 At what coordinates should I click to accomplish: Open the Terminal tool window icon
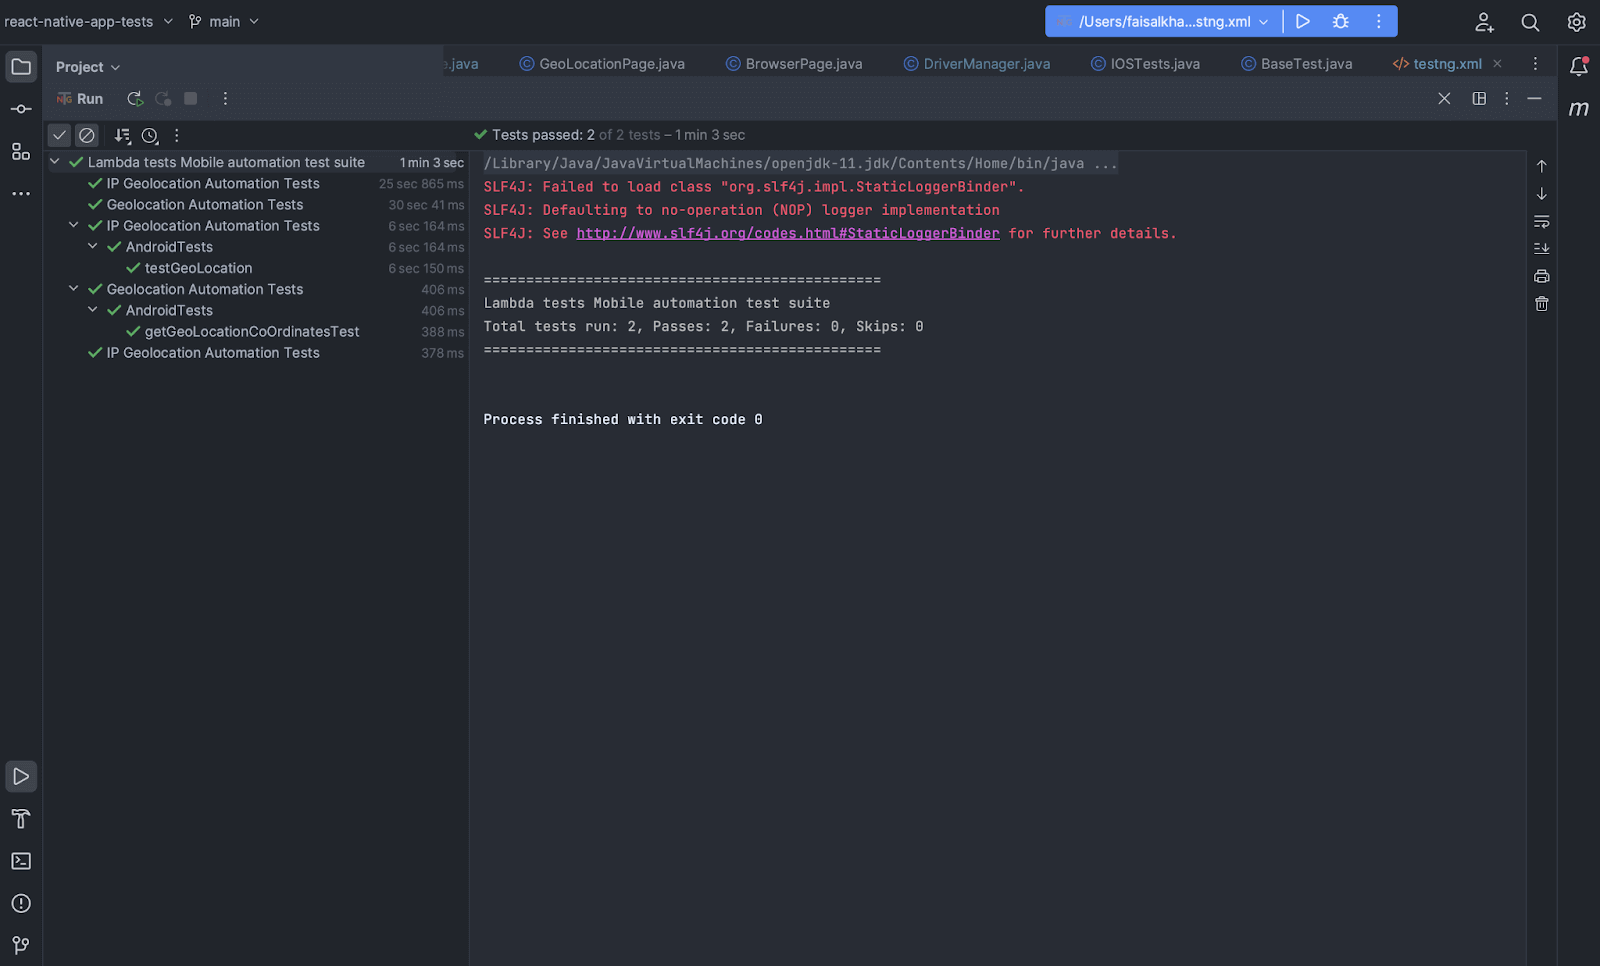click(20, 861)
